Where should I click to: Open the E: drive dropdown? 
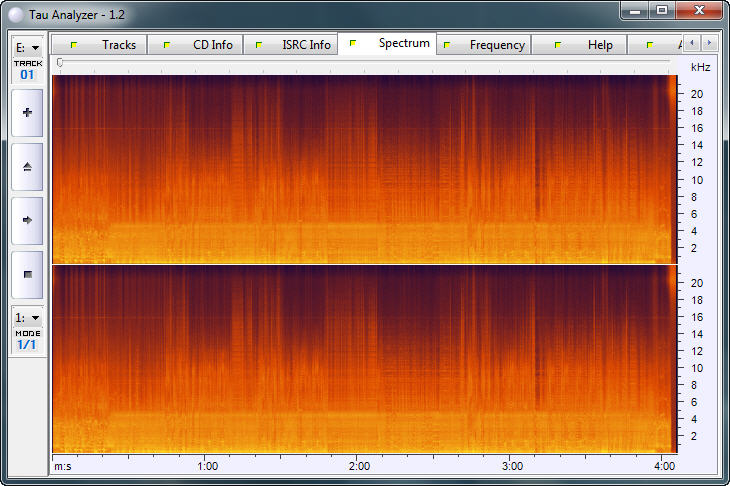[27, 47]
